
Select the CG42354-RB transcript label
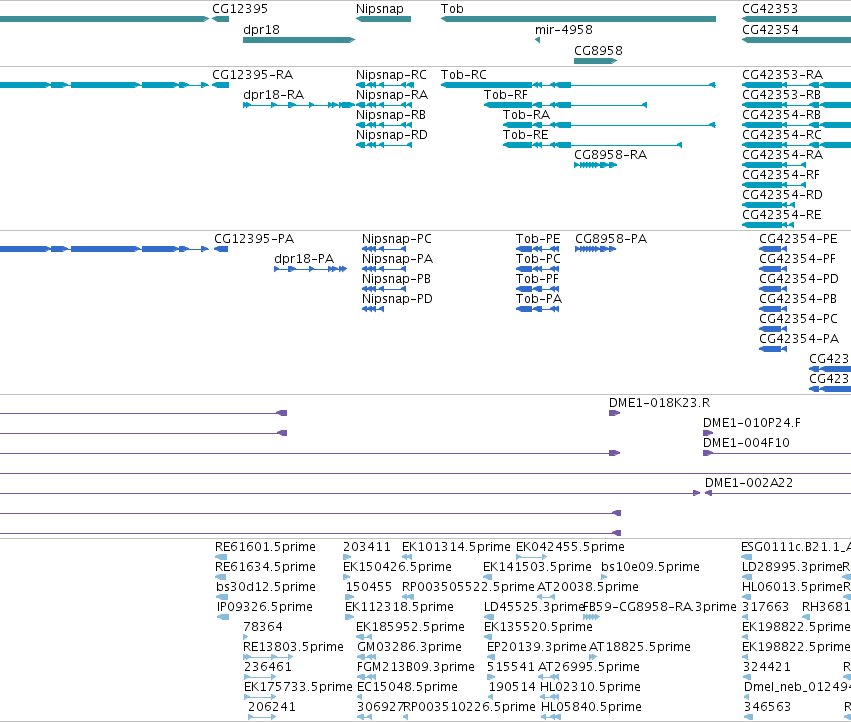[782, 115]
